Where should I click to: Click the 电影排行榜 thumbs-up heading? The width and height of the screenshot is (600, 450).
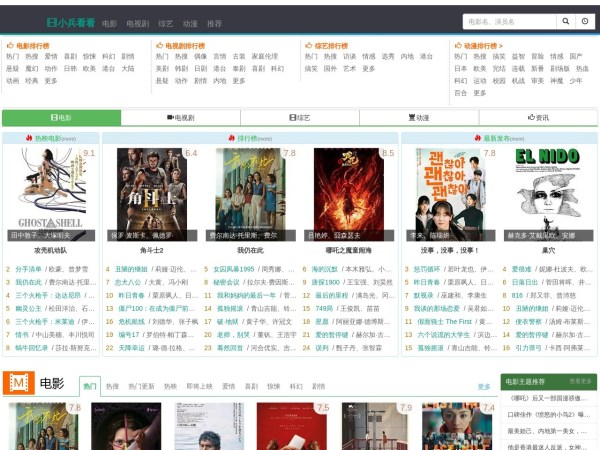(30, 46)
